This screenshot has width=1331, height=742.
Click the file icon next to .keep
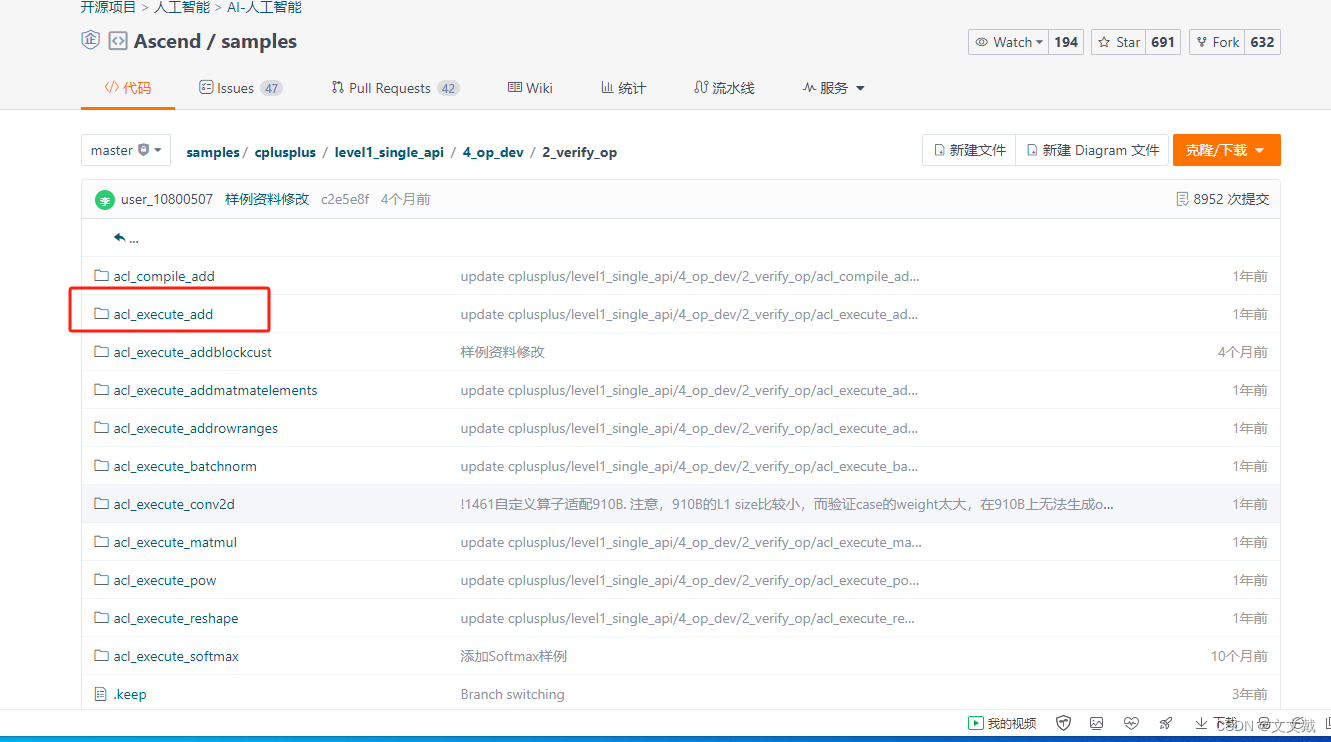click(x=100, y=694)
